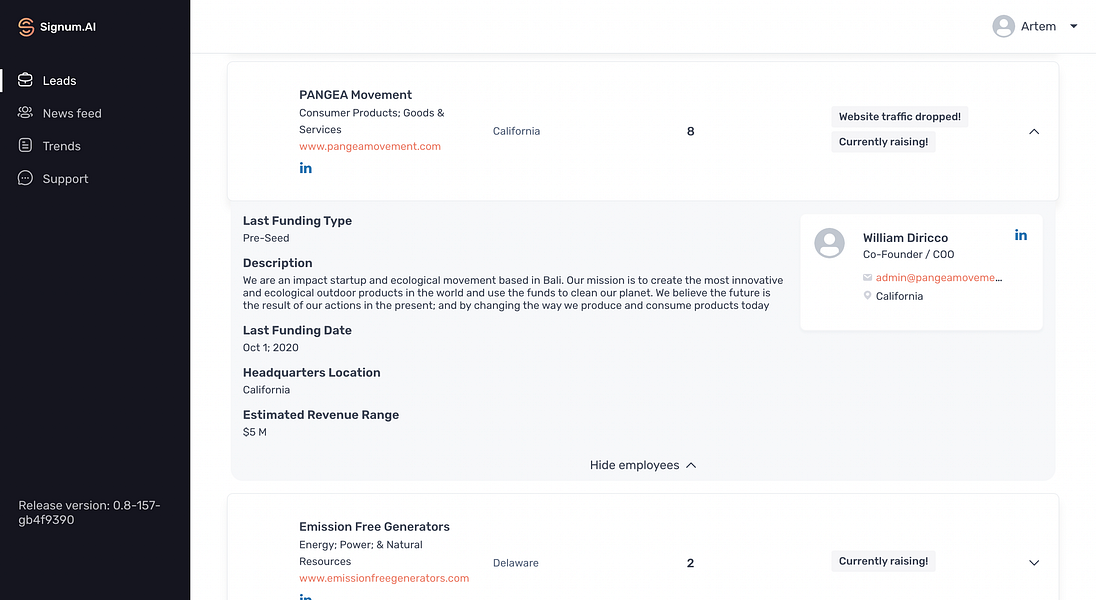1096x600 pixels.
Task: Click the location pin icon in contact card
Action: [x=867, y=296]
